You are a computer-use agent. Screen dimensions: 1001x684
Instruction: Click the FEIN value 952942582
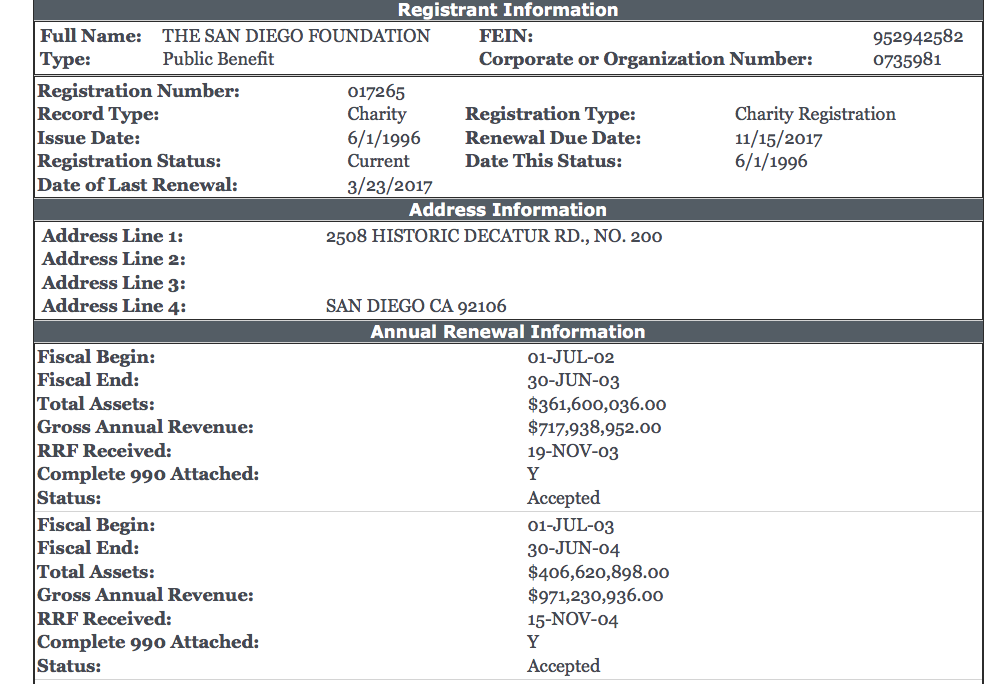[x=918, y=37]
